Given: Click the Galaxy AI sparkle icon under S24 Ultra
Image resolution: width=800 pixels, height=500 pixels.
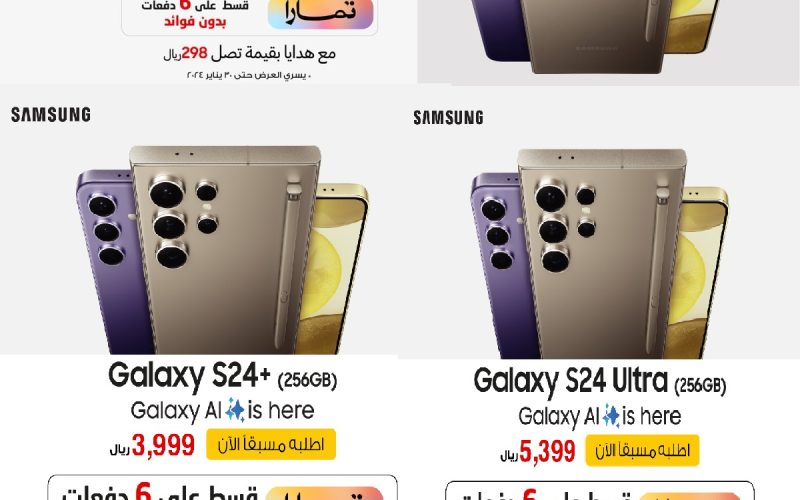Looking at the screenshot, I should tap(611, 416).
